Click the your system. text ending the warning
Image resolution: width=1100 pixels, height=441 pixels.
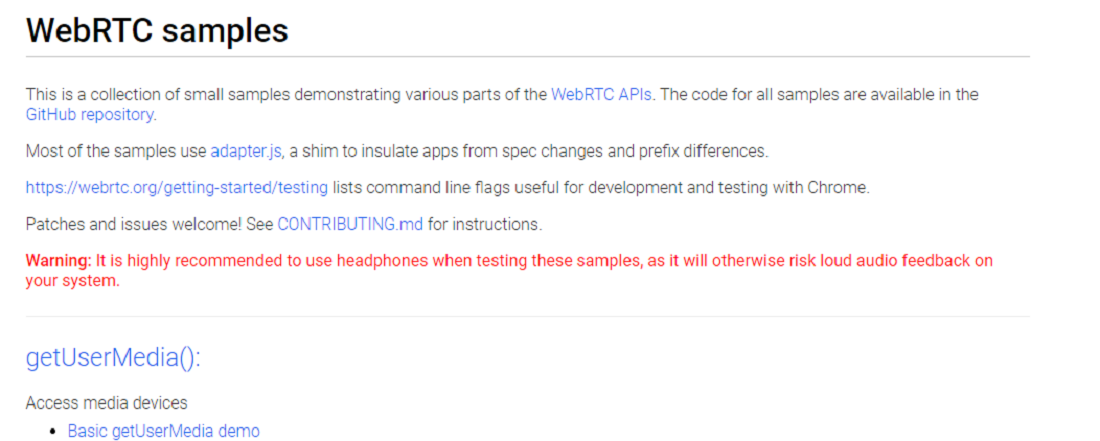[73, 281]
